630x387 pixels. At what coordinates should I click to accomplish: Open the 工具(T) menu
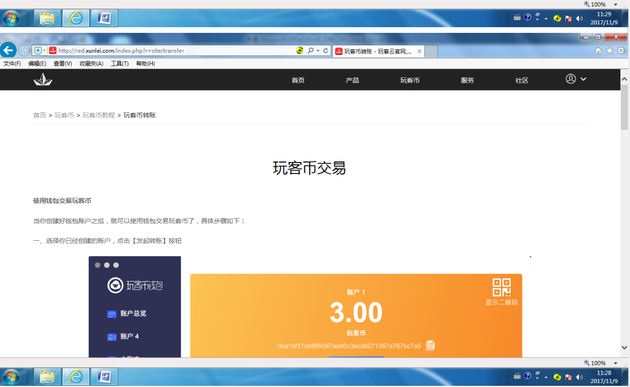tap(120, 63)
